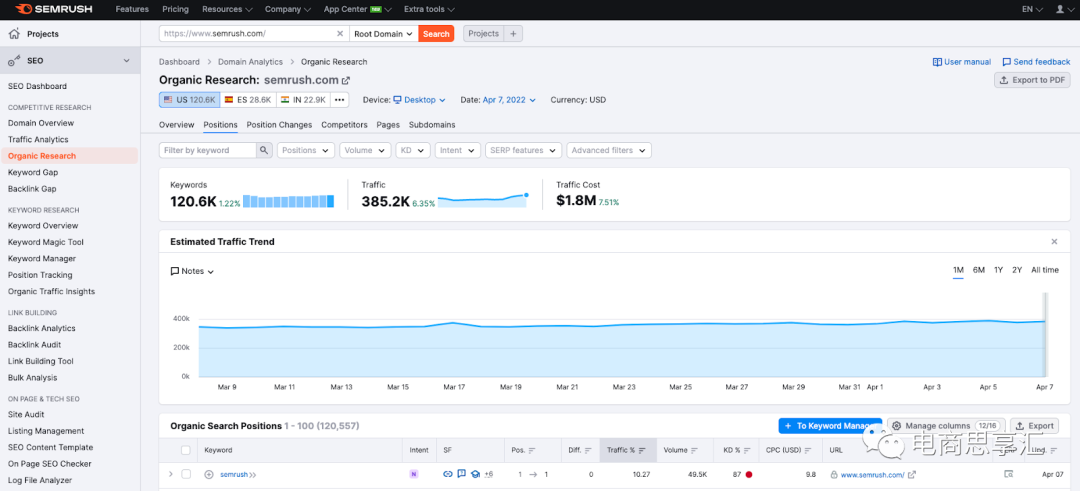1080x491 pixels.
Task: Switch to the Competitors tab
Action: tap(344, 125)
